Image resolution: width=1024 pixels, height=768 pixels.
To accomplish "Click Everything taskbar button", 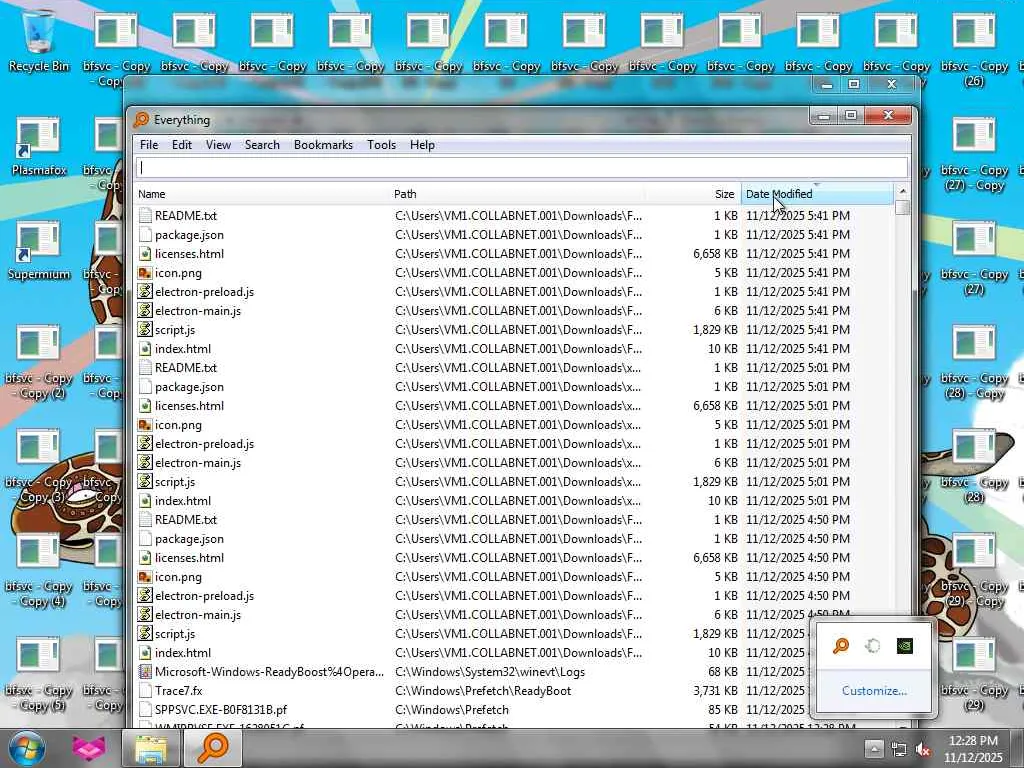I will [x=213, y=749].
